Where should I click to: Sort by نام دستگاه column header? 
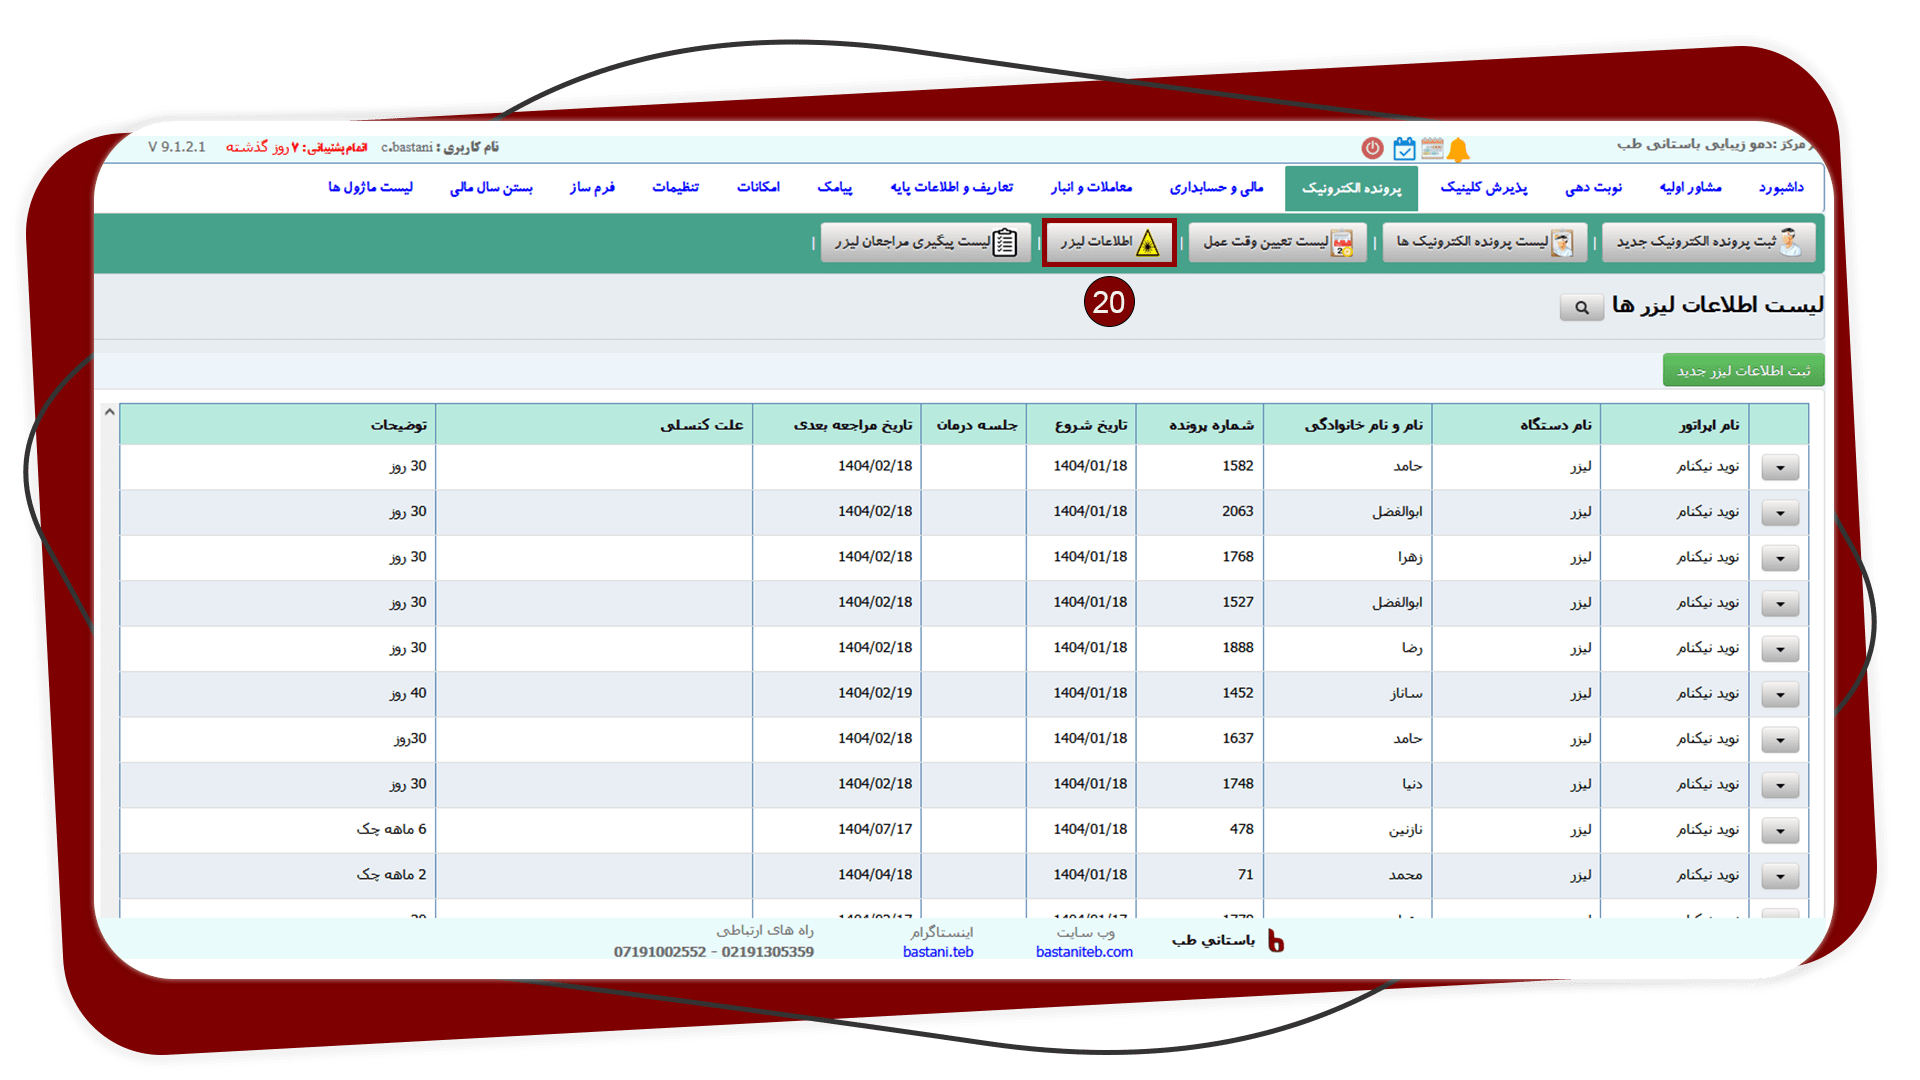[1516, 425]
